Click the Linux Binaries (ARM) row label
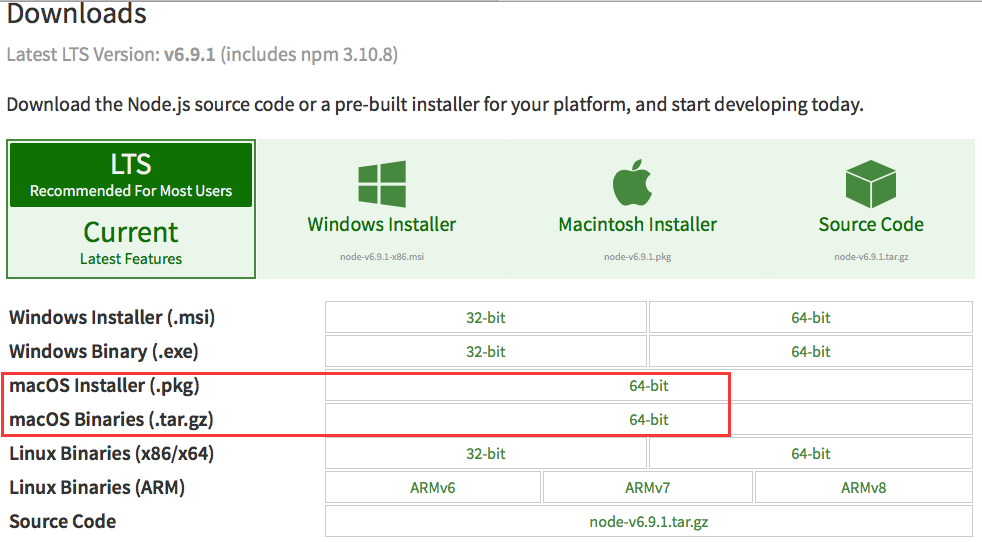 tap(97, 487)
